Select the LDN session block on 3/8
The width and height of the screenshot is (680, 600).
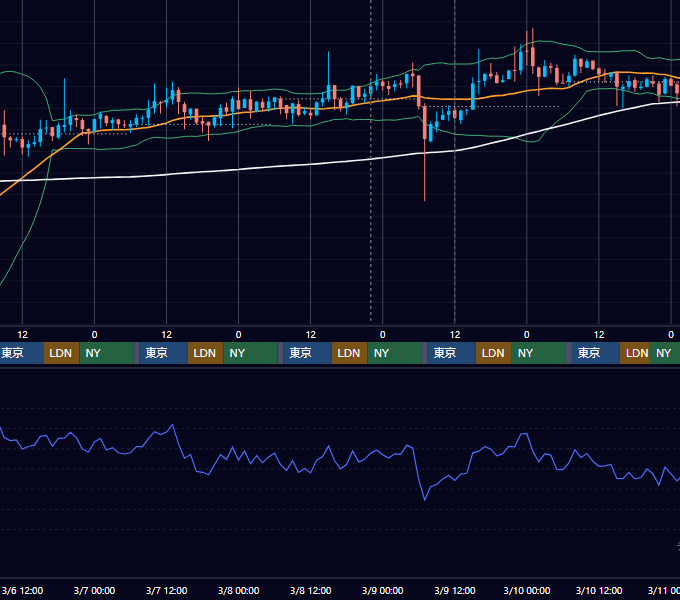tap(350, 353)
